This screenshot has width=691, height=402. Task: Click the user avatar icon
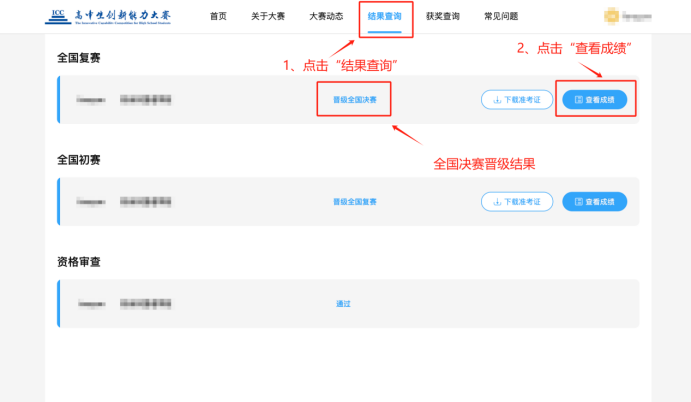pyautogui.click(x=611, y=17)
